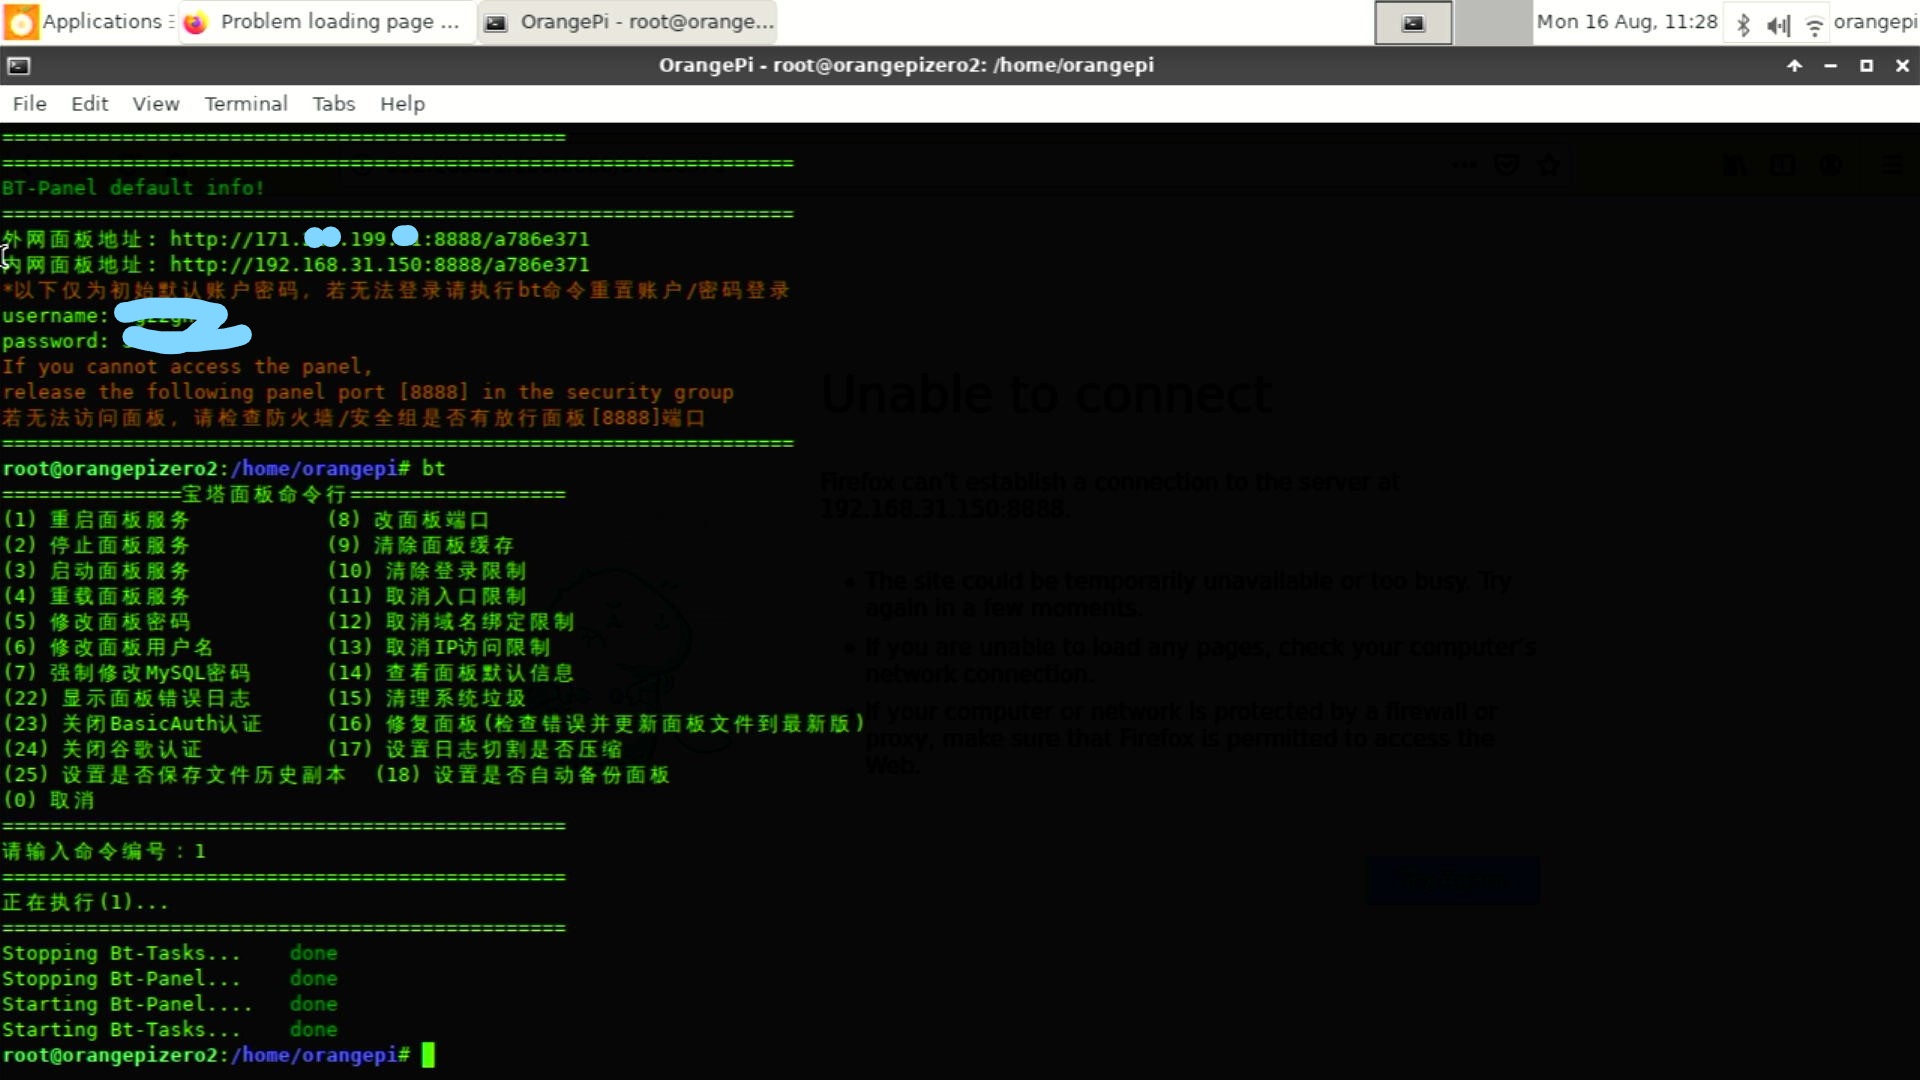Select the first workspace in the switcher
Image resolution: width=1920 pixels, height=1080 pixels.
pyautogui.click(x=1413, y=23)
